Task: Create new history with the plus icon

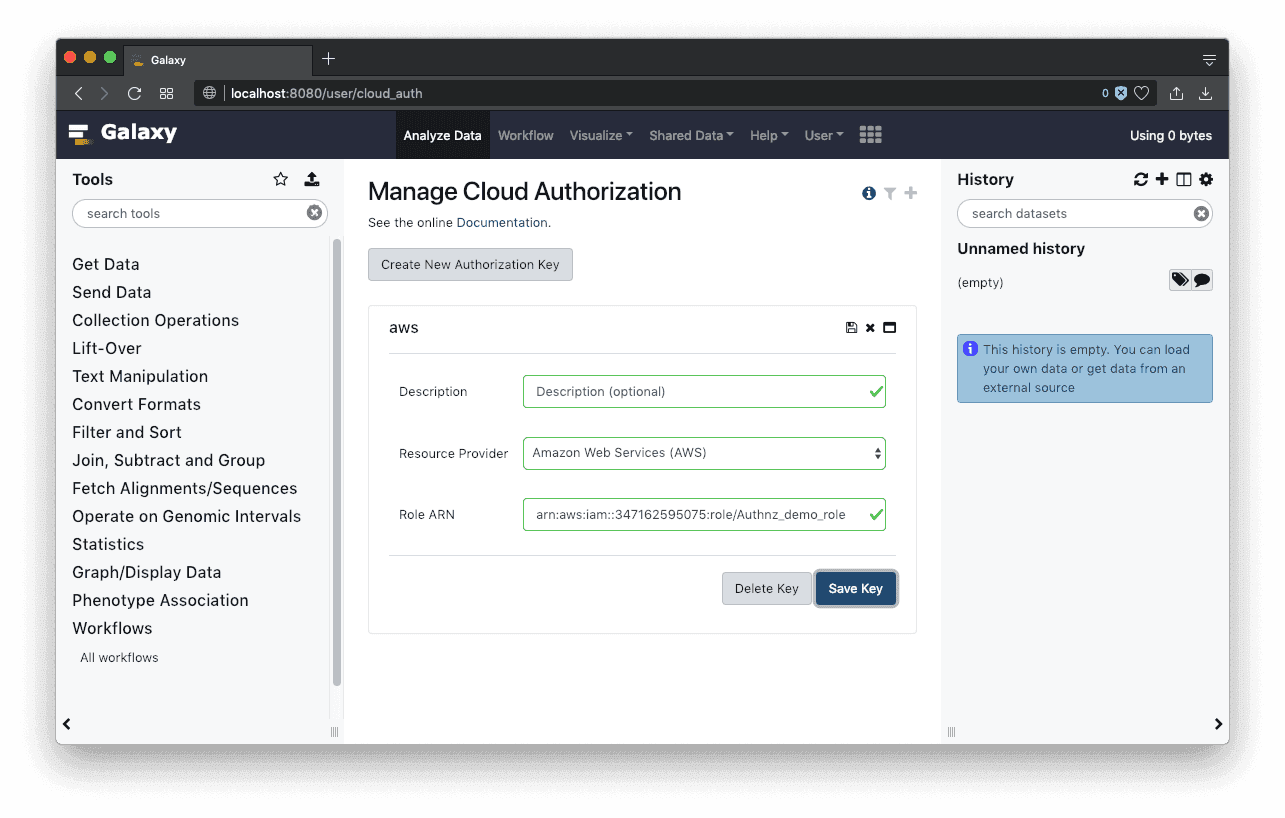Action: (x=1162, y=179)
